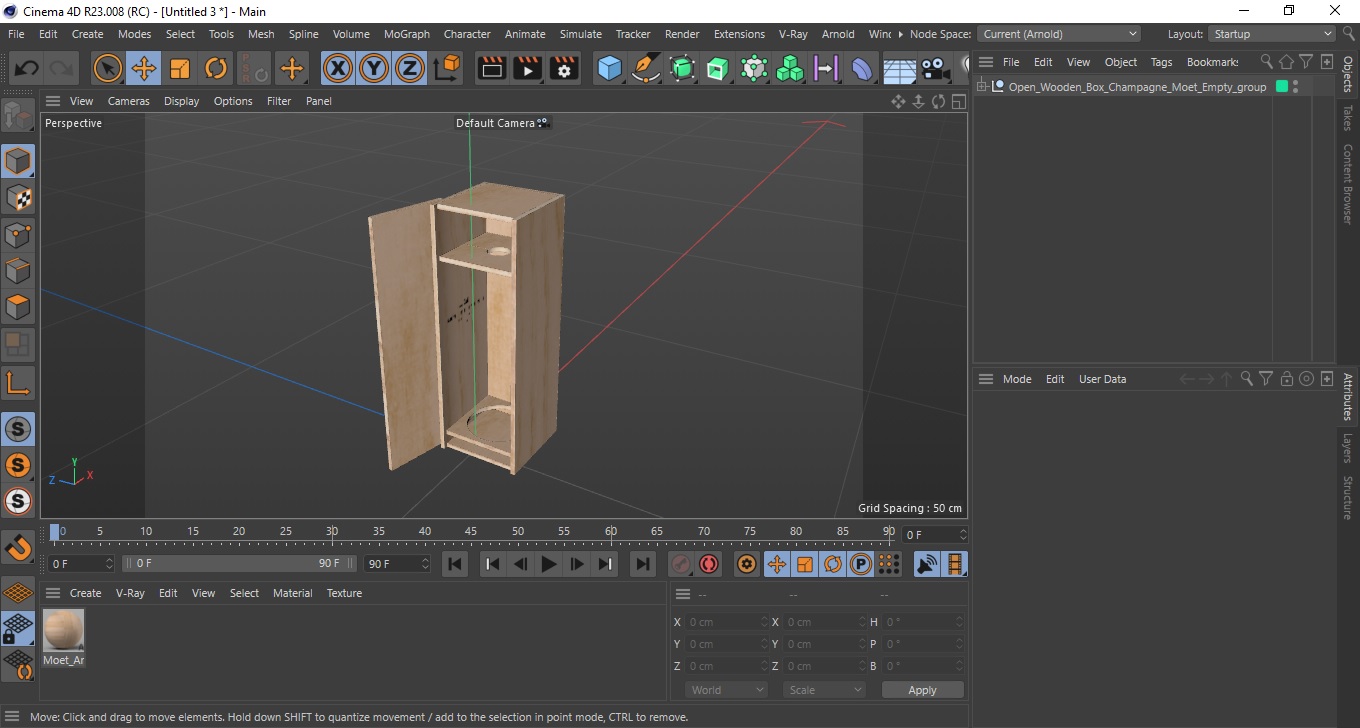Add a MoGraph Cloner object
This screenshot has width=1360, height=728.
coord(790,69)
